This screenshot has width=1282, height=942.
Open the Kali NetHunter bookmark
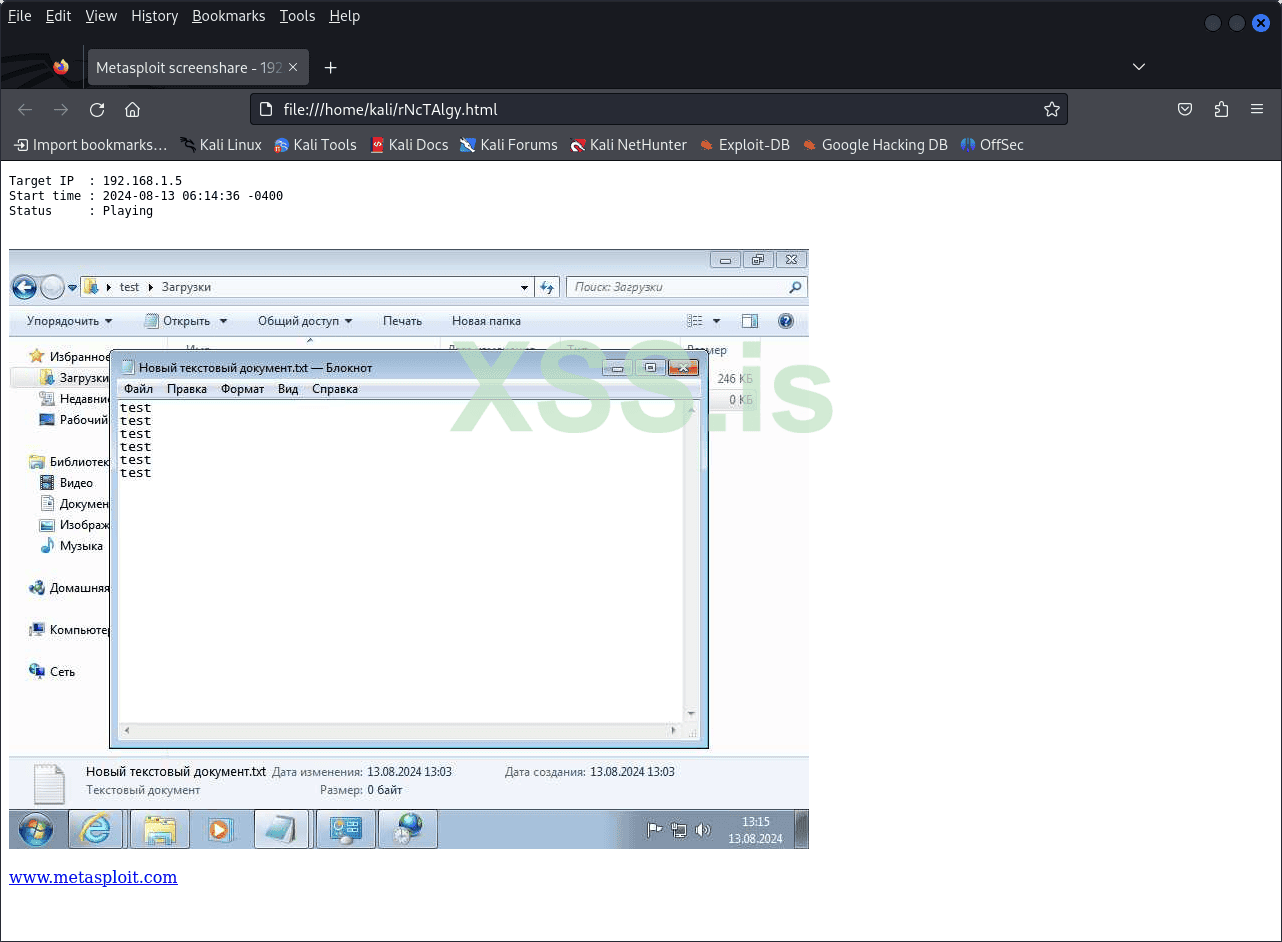tap(628, 145)
